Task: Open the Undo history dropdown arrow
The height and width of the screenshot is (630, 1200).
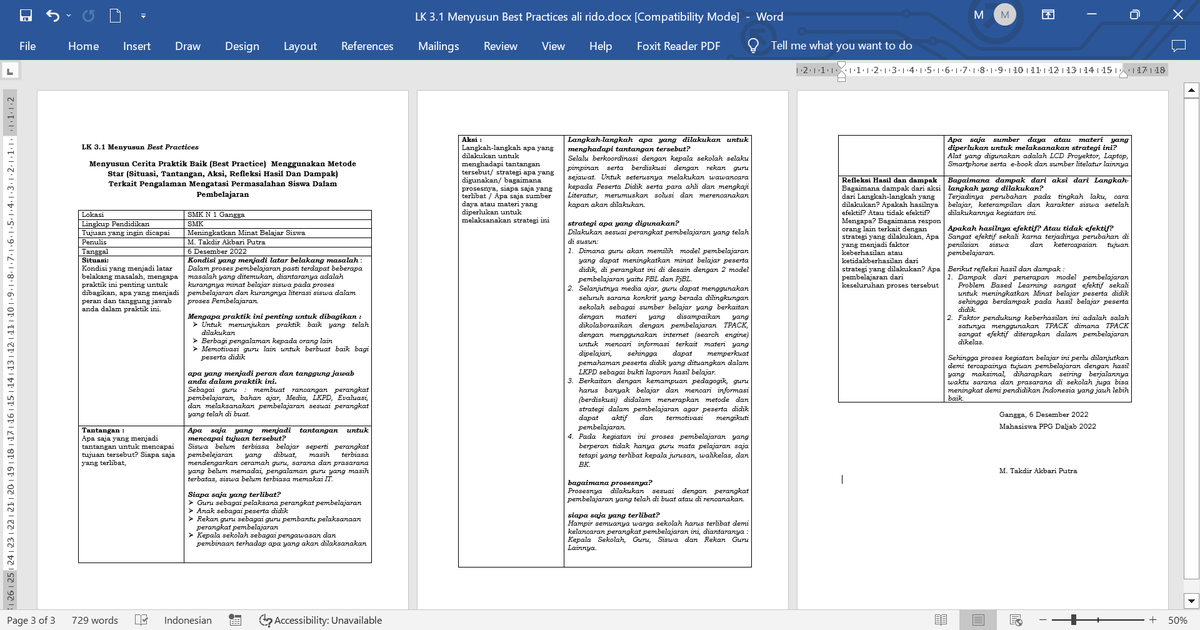Action: pyautogui.click(x=67, y=17)
